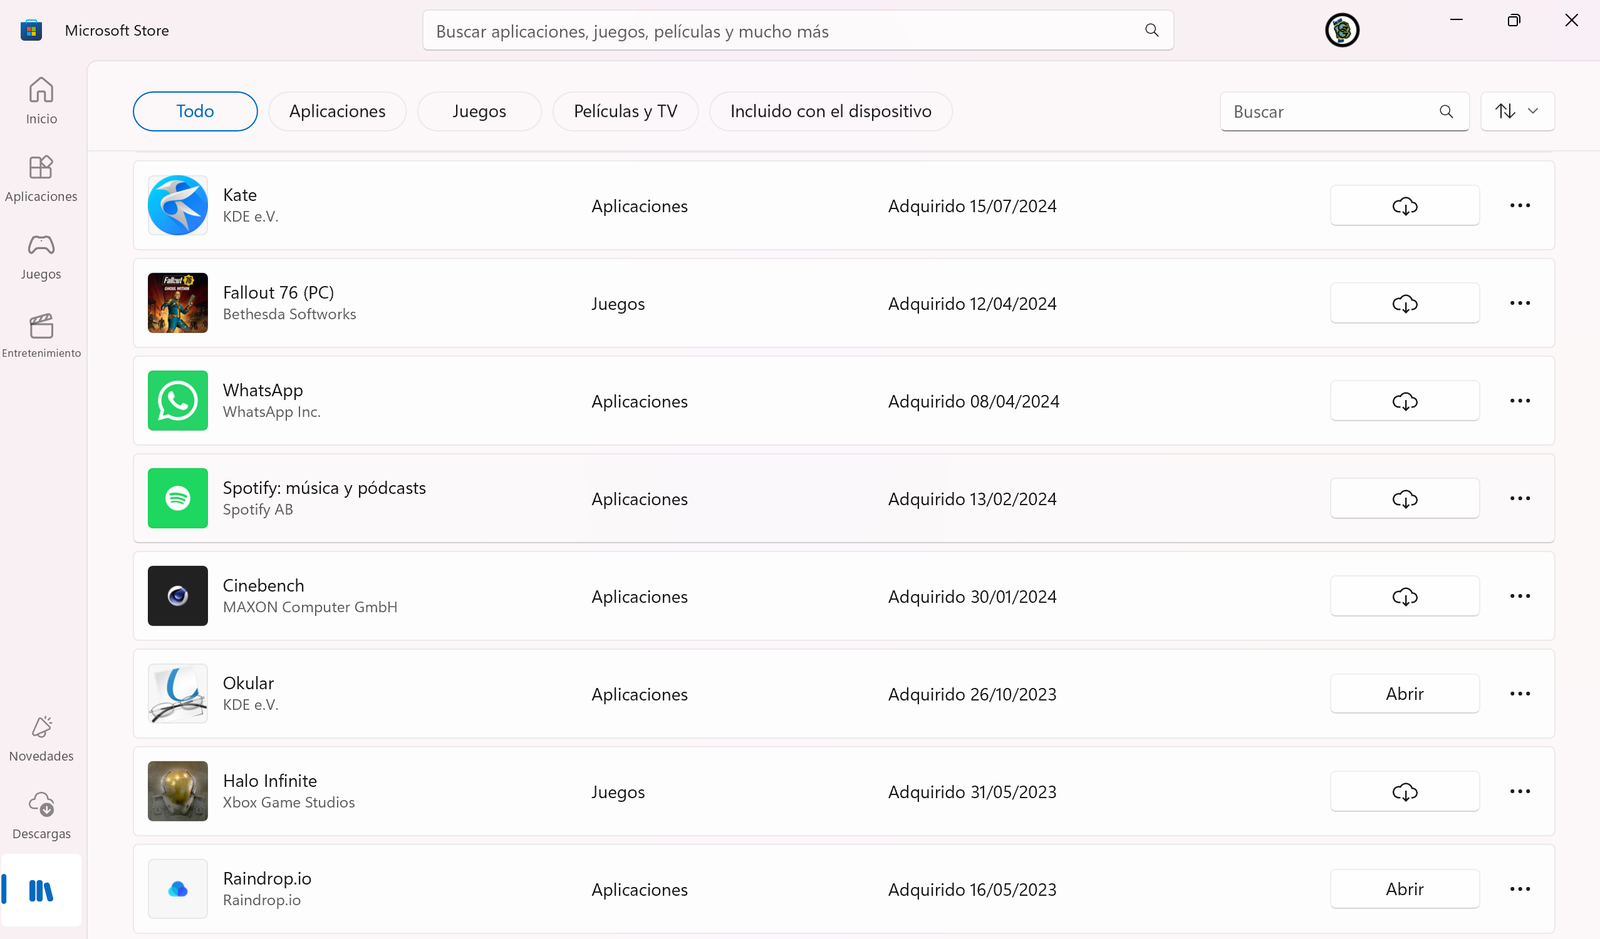This screenshot has height=939, width=1600.
Task: Open Novedades in the sidebar
Action: click(x=41, y=739)
